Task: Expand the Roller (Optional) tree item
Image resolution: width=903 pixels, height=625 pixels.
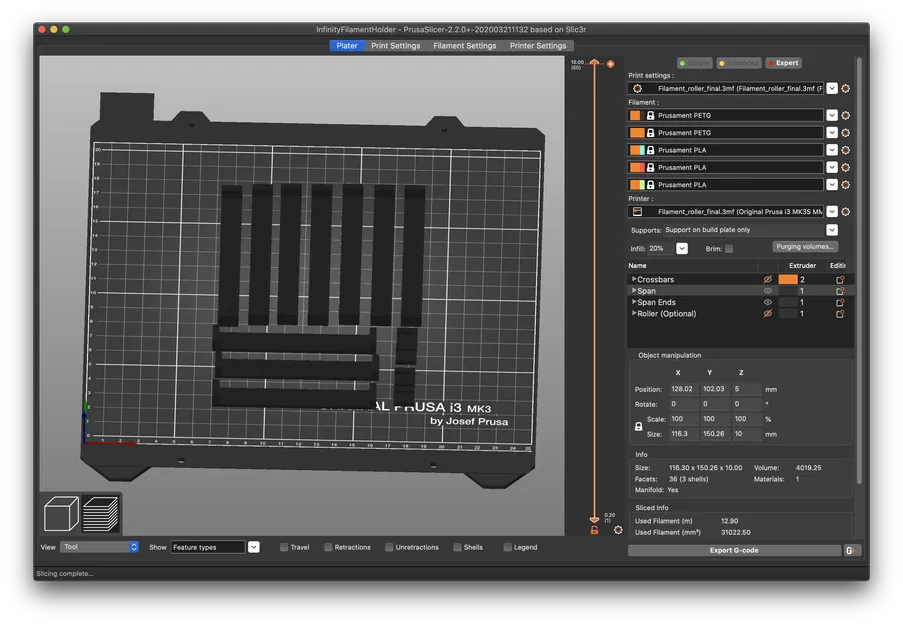Action: [633, 314]
